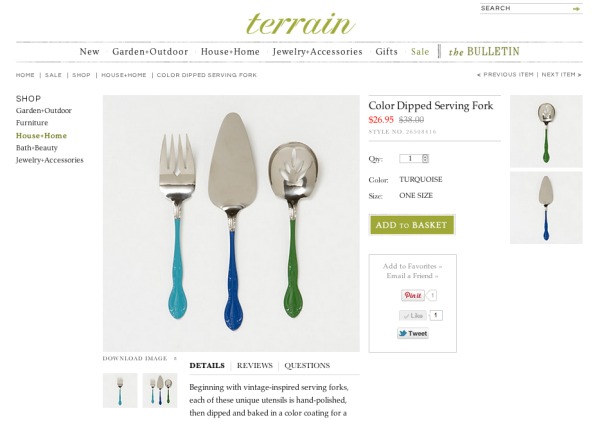Click Add to Favorites link

412,266
